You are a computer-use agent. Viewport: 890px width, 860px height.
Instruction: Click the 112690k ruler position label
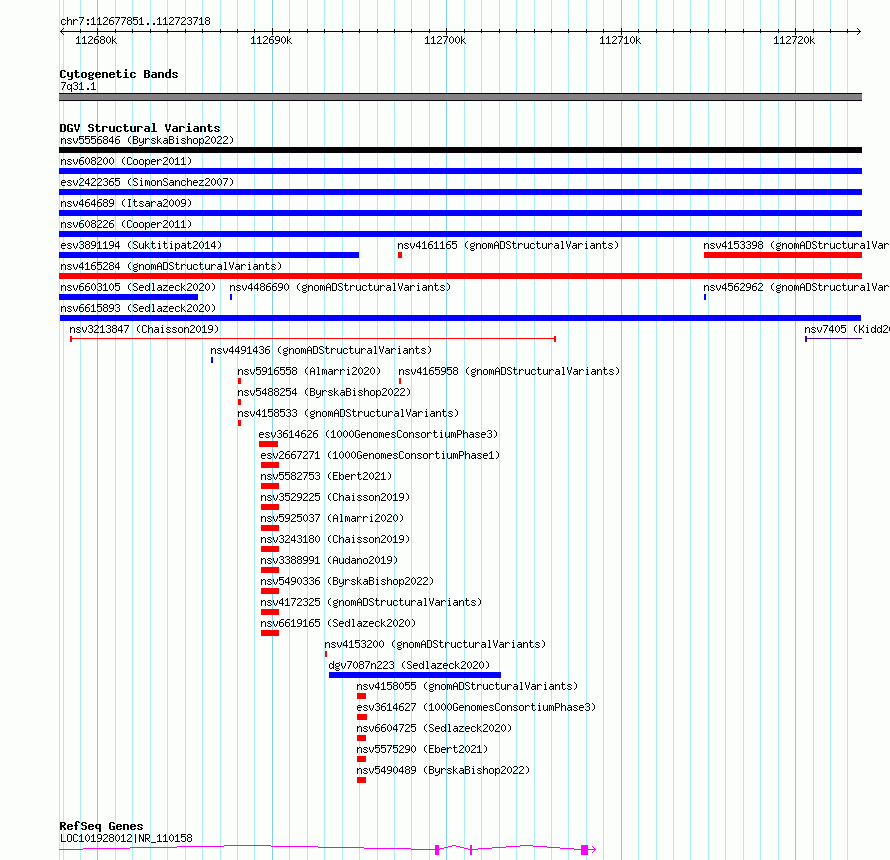coord(271,40)
